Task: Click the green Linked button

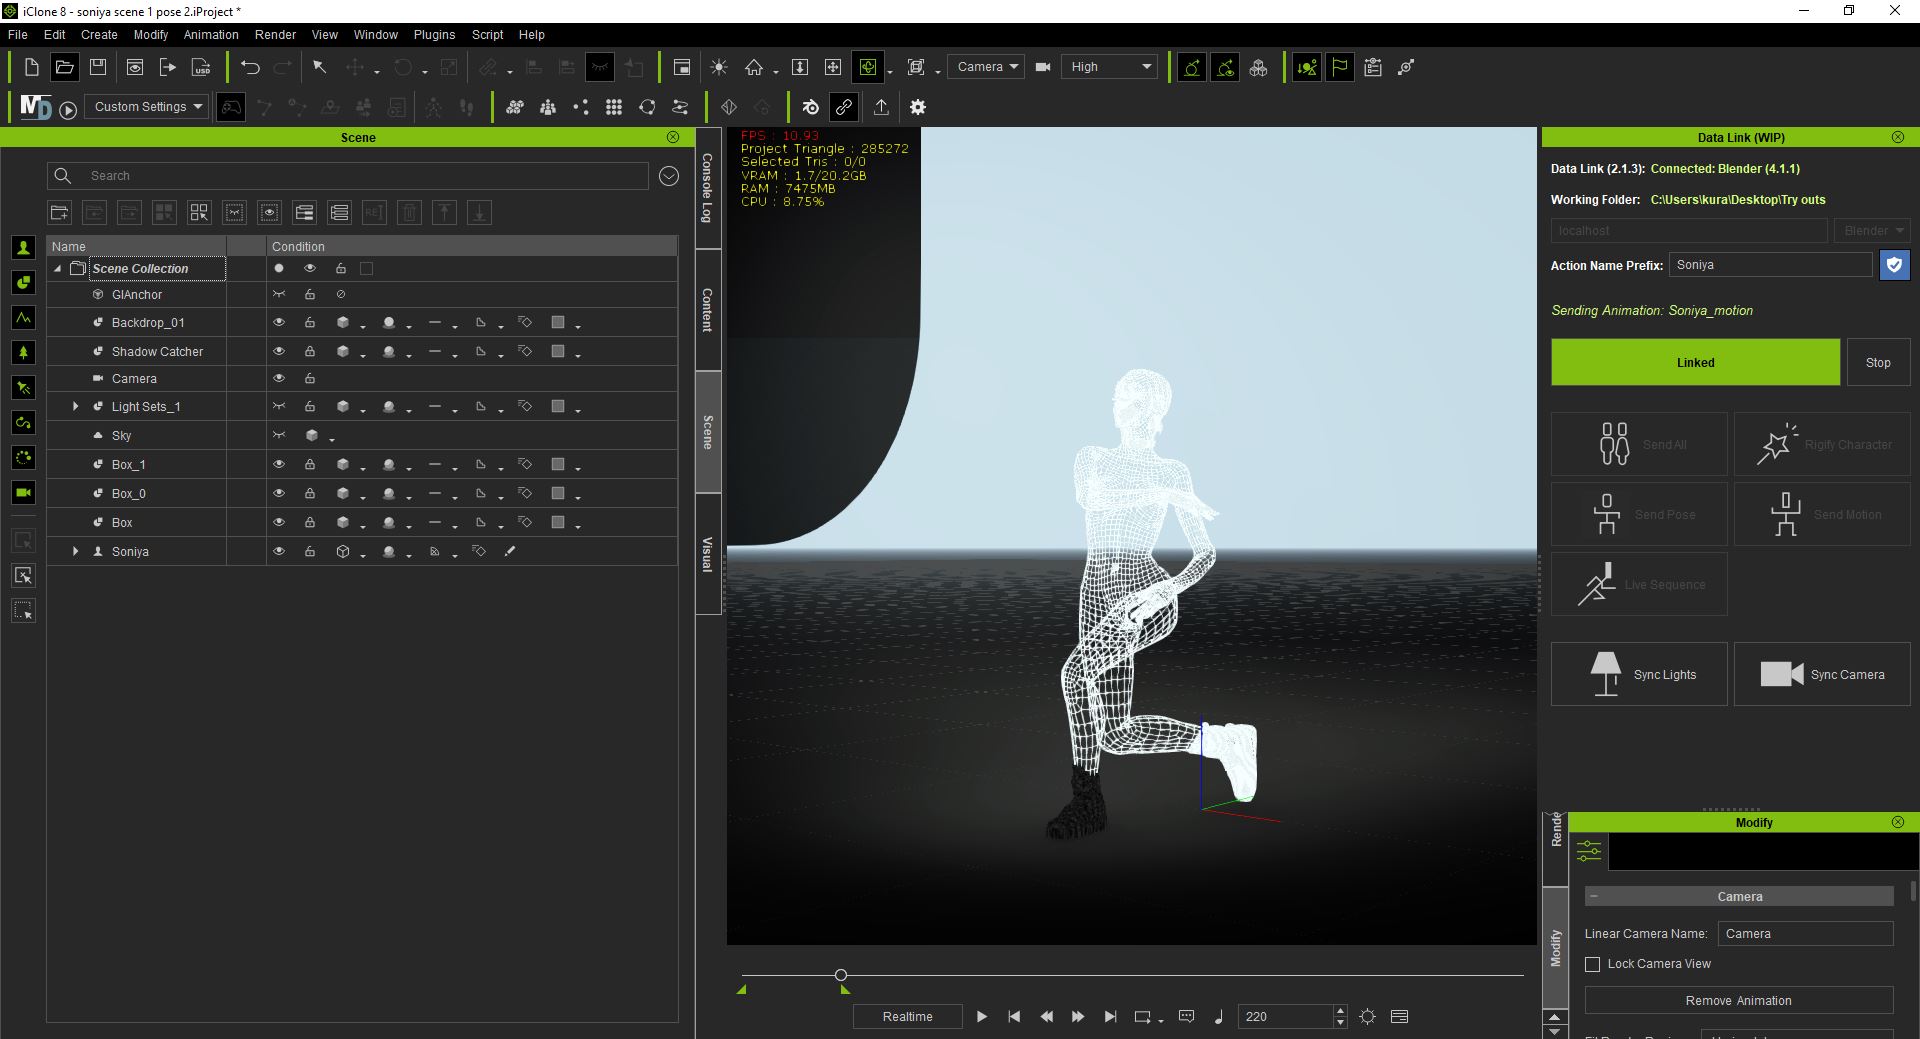Action: coord(1695,362)
